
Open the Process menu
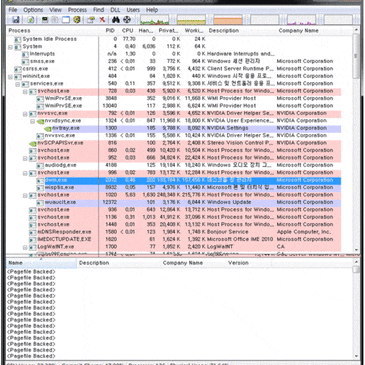tap(77, 10)
